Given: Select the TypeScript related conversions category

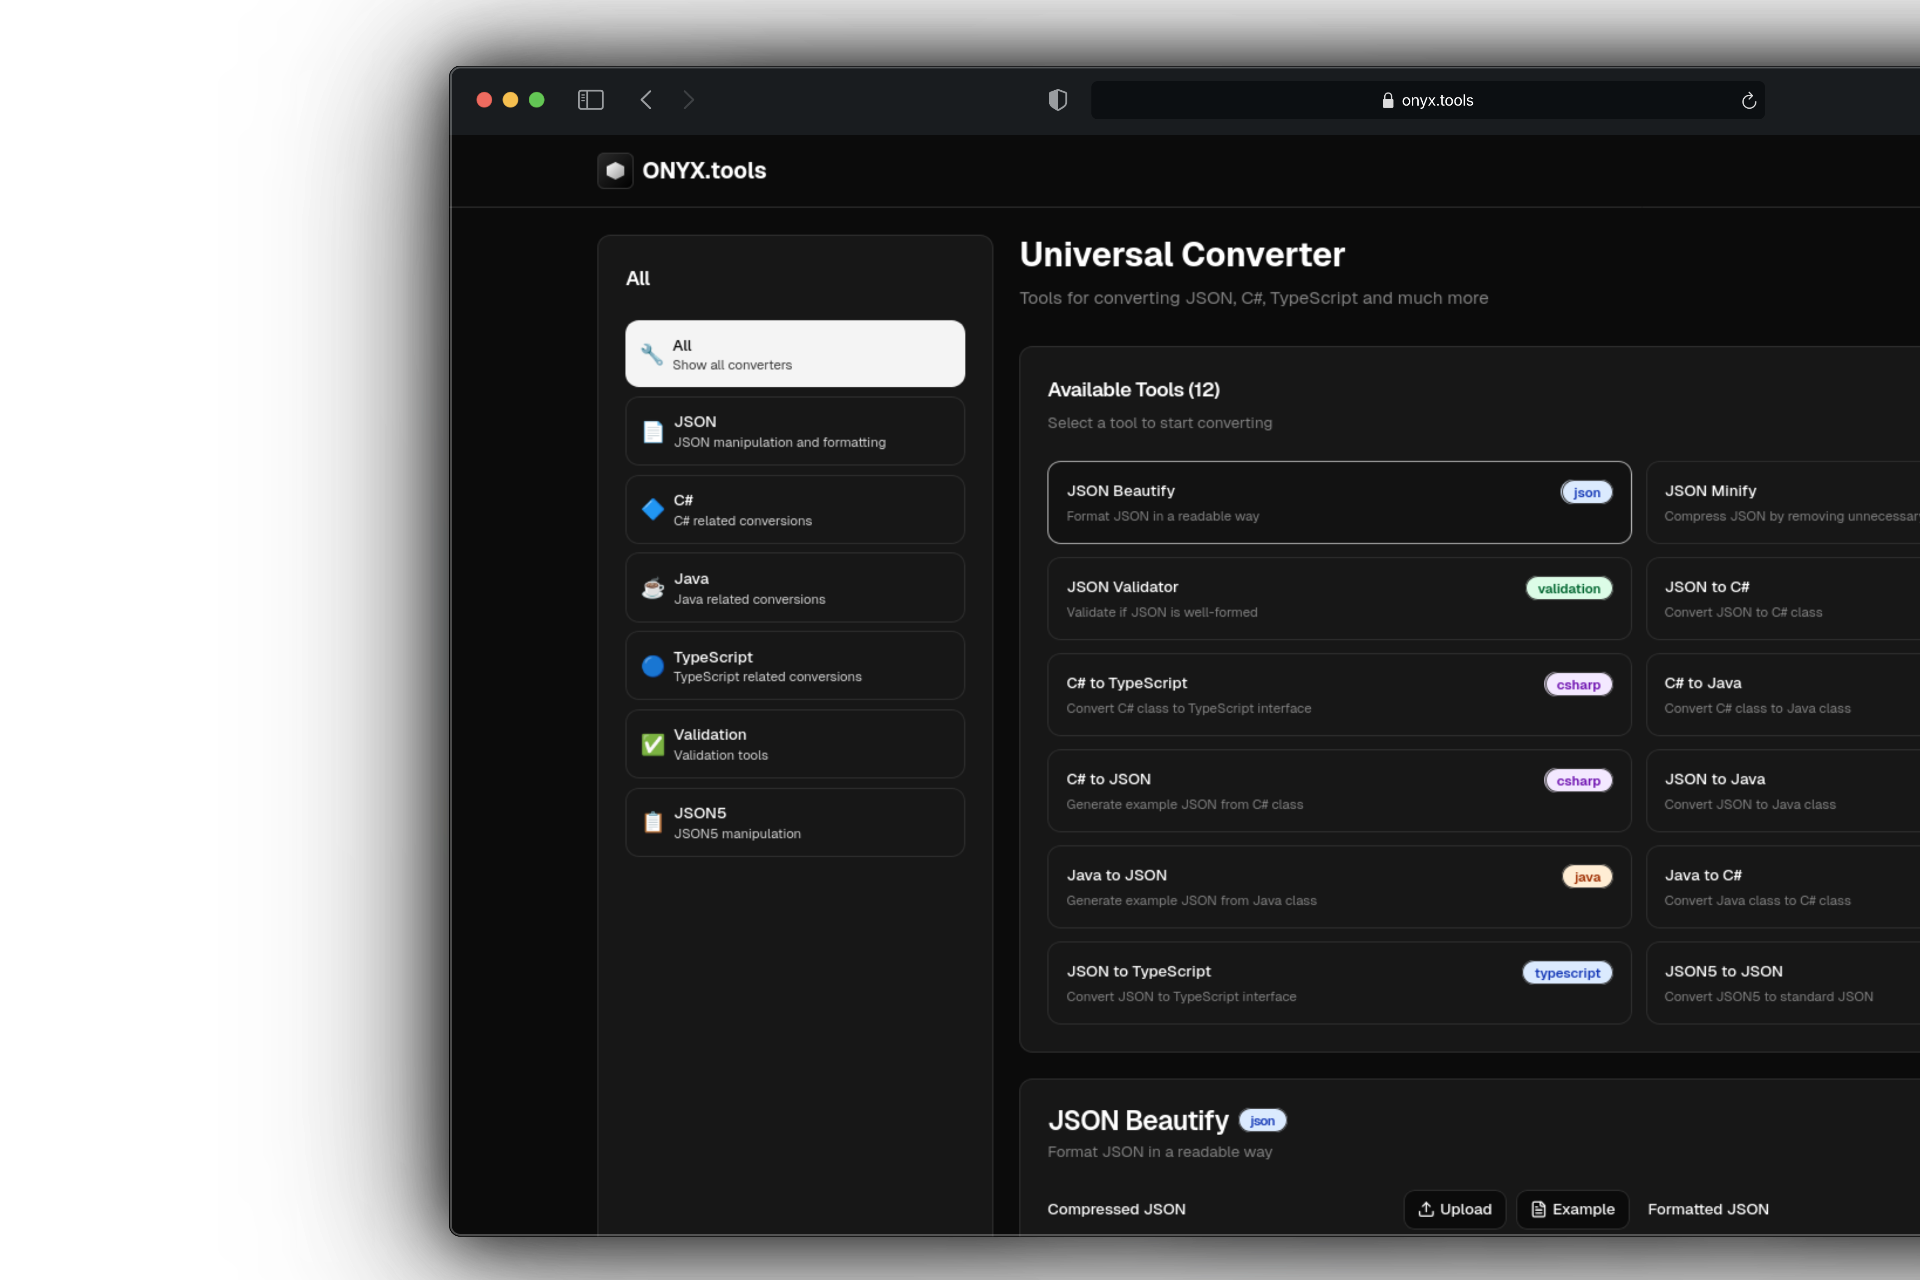Looking at the screenshot, I should (x=795, y=666).
